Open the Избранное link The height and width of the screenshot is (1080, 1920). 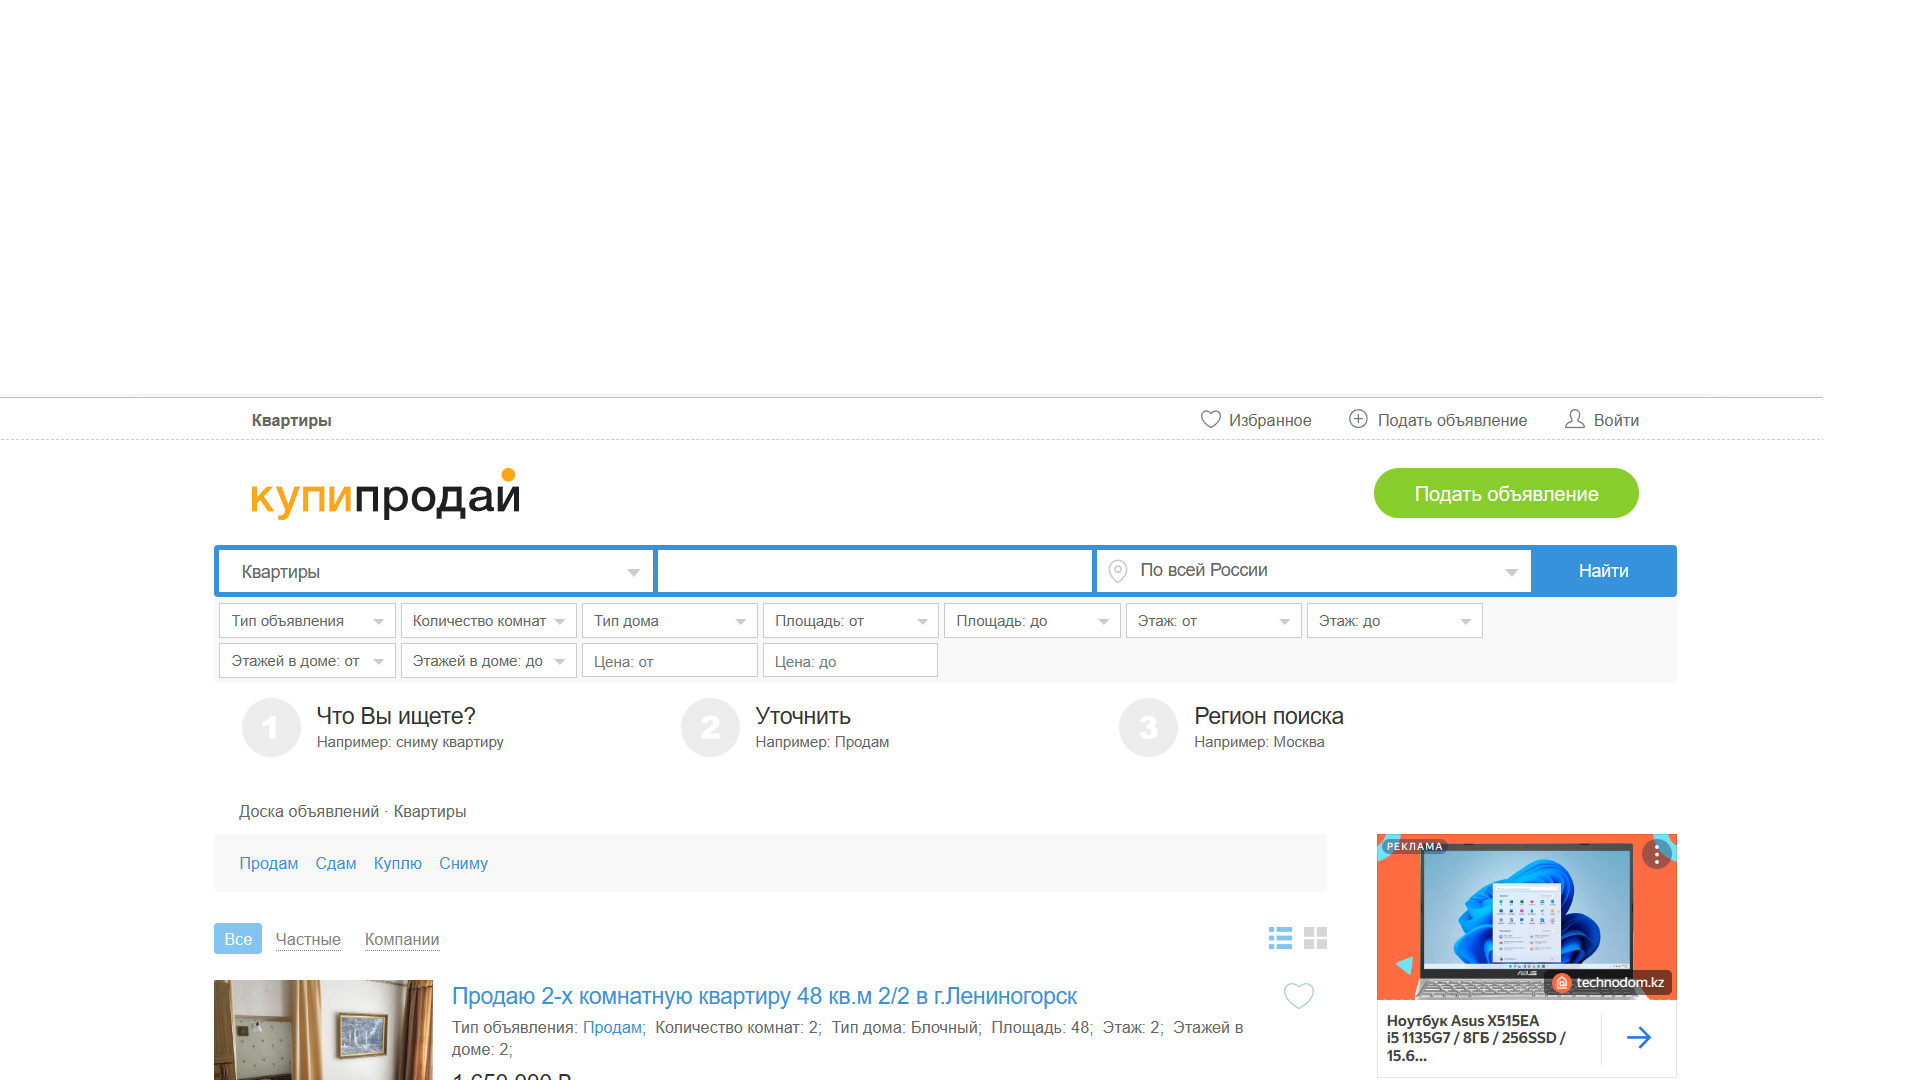[x=1270, y=421]
